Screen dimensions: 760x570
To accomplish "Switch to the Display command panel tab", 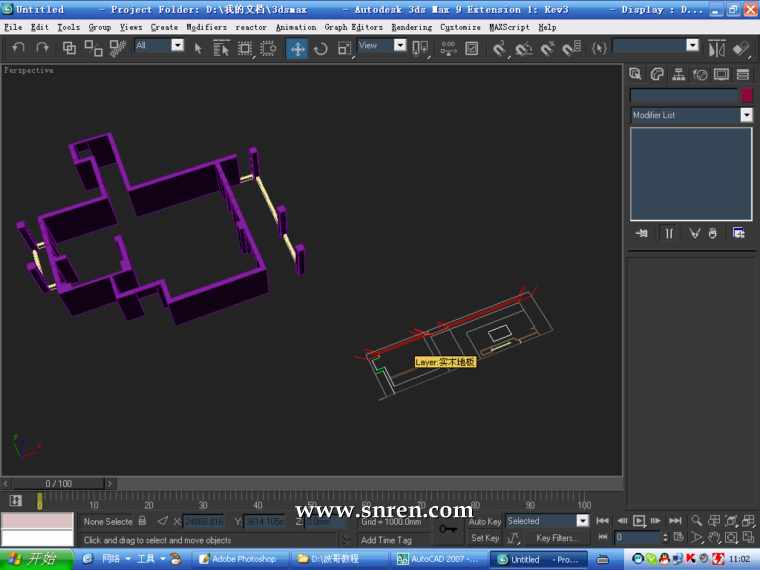I will click(721, 74).
